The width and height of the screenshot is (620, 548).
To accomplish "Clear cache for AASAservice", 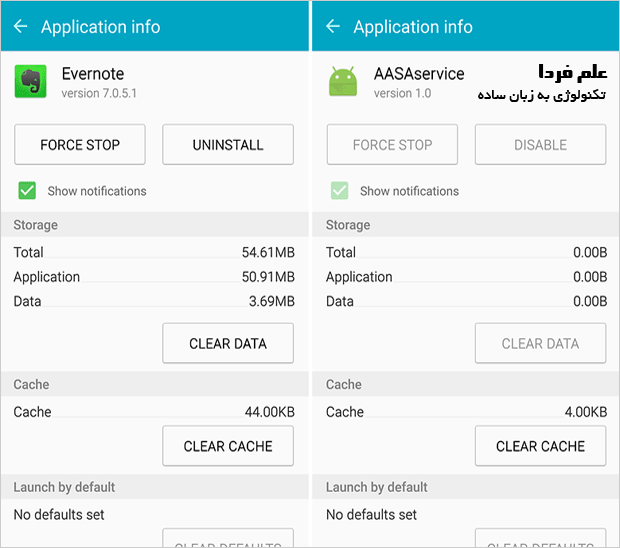I will 540,446.
